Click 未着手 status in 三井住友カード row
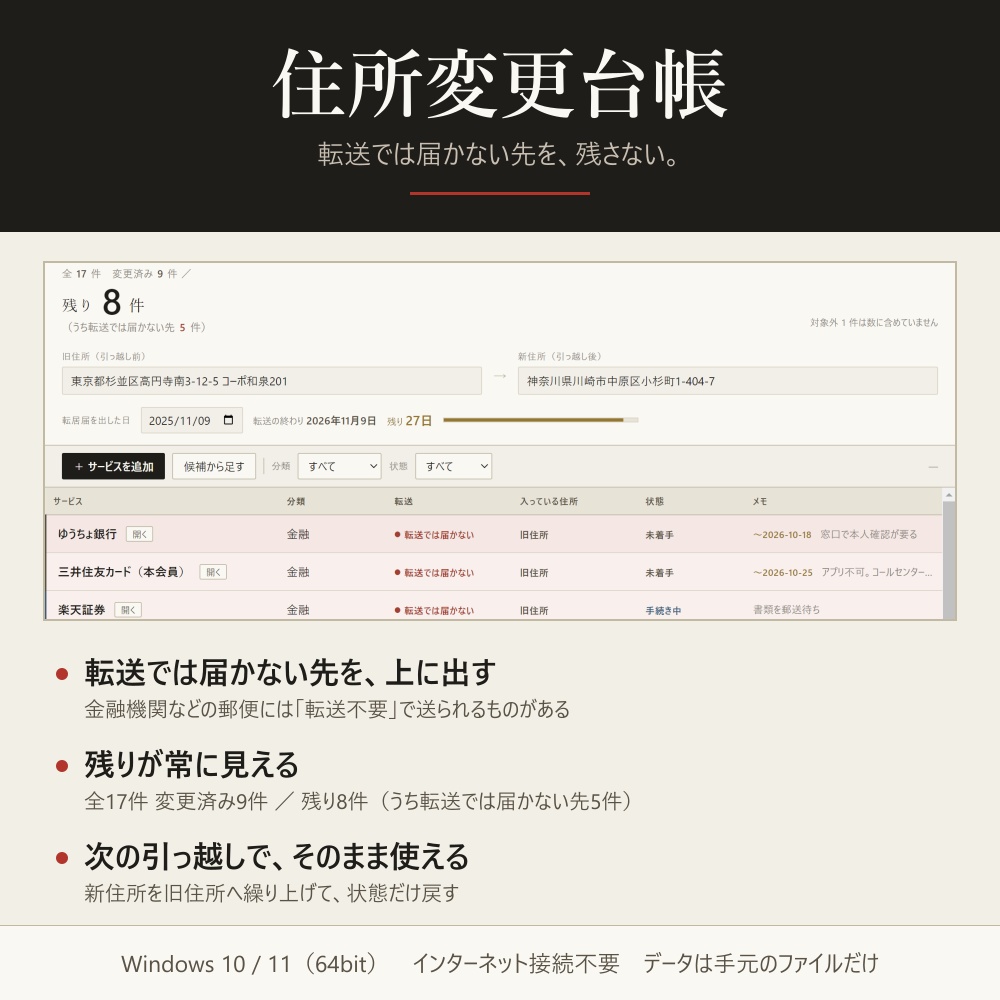1000x1000 pixels. click(659, 573)
